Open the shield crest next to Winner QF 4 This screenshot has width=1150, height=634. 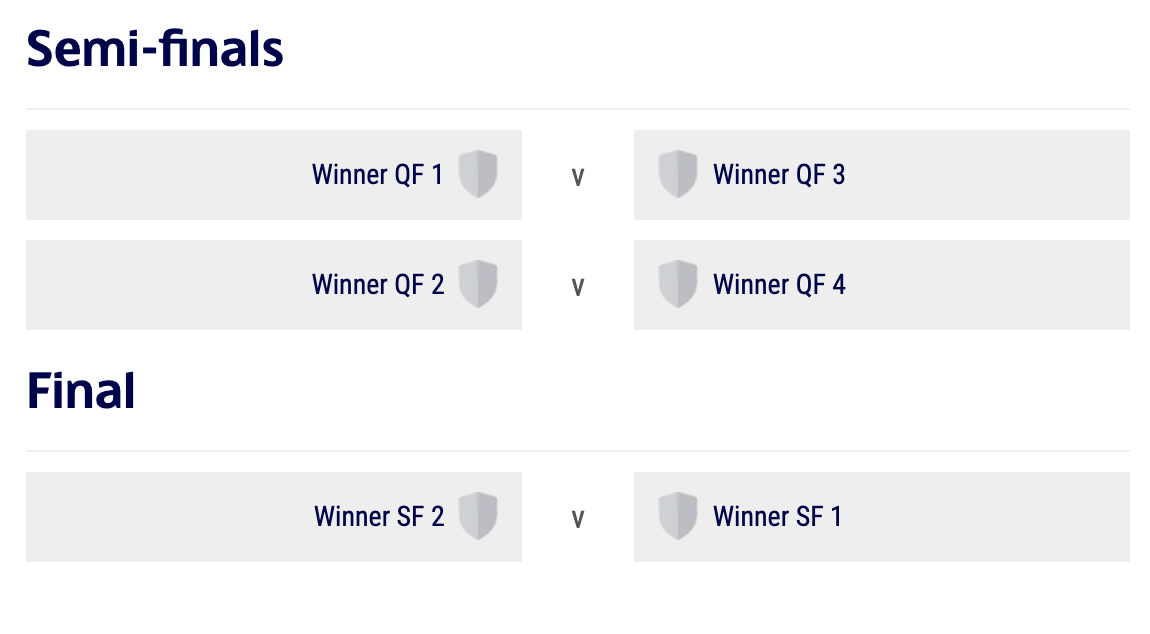pos(677,284)
